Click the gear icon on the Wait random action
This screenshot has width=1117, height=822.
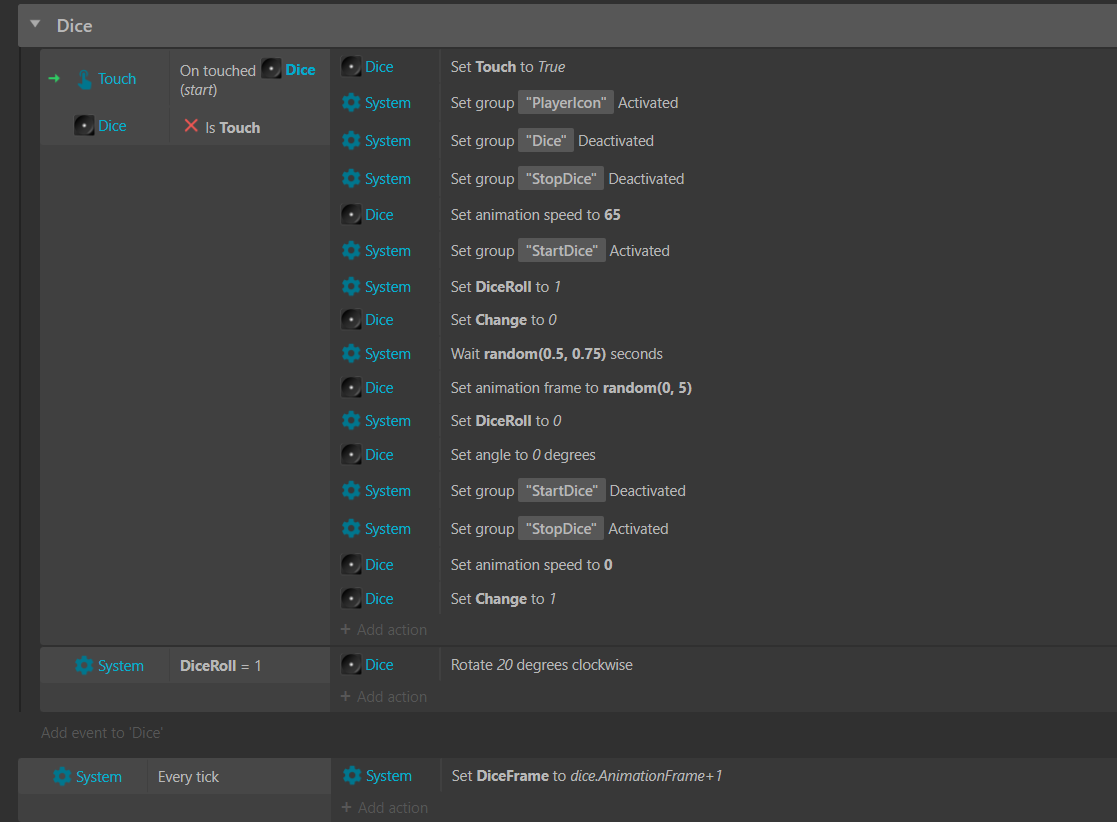(x=351, y=354)
